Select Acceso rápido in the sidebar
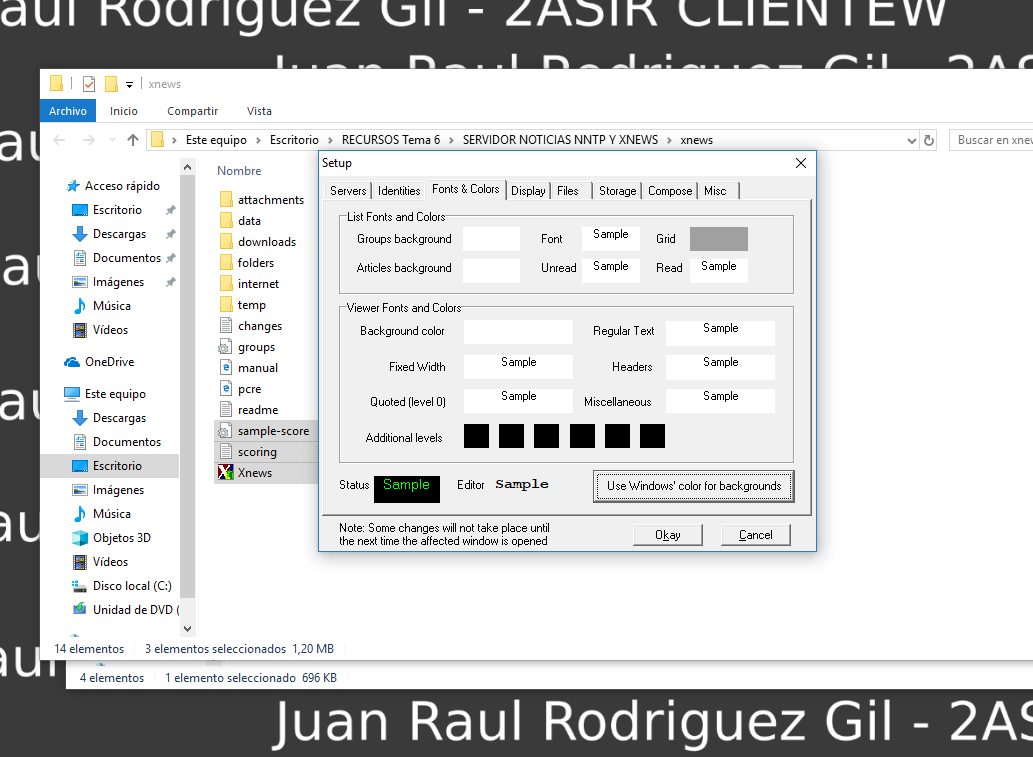Screen dimensions: 1033x757 click(122, 186)
